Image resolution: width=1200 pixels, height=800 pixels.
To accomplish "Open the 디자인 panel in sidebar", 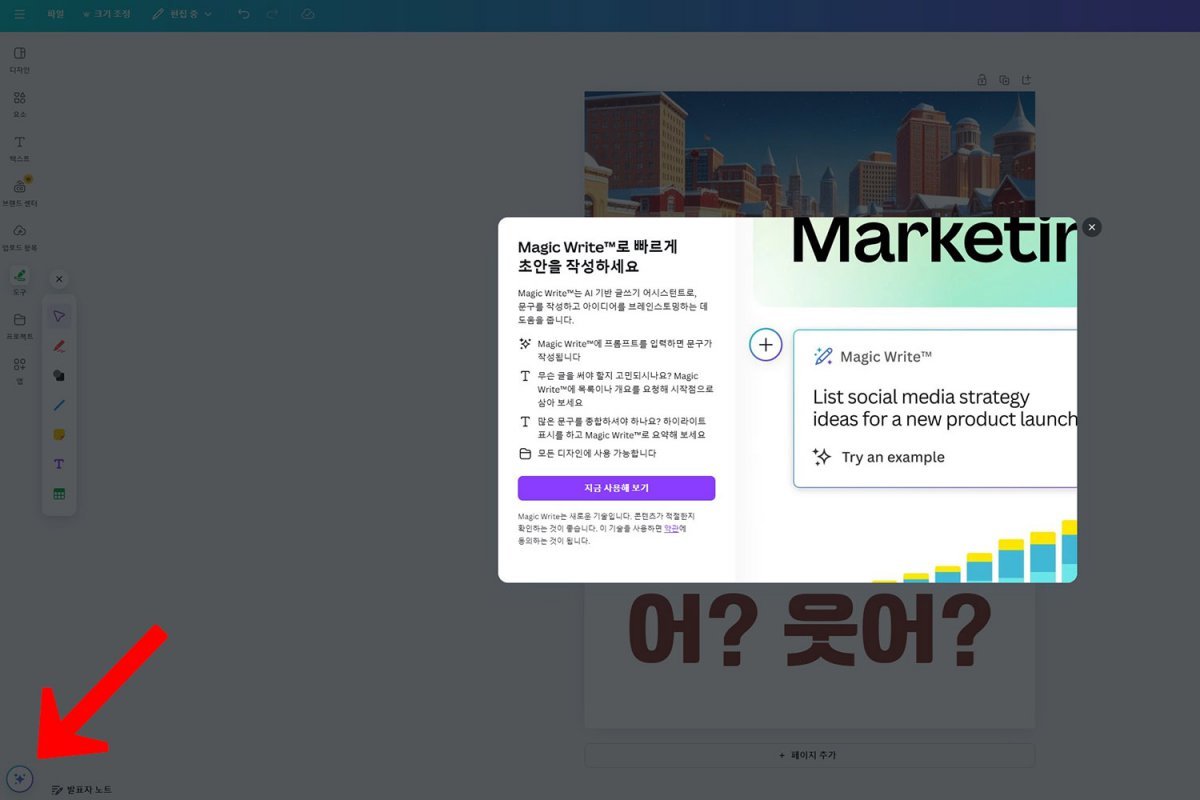I will [19, 59].
